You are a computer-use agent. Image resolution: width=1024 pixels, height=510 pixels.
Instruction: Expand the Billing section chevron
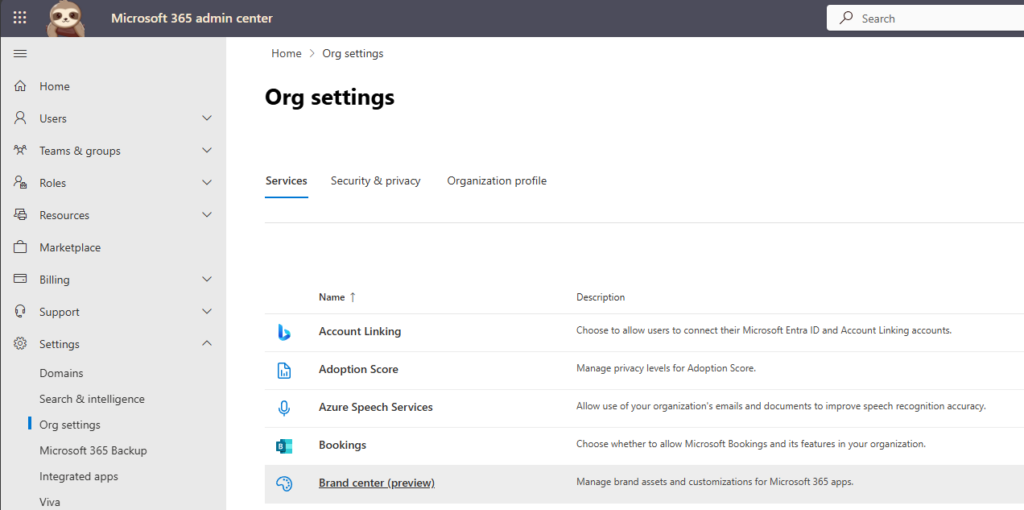[x=207, y=279]
